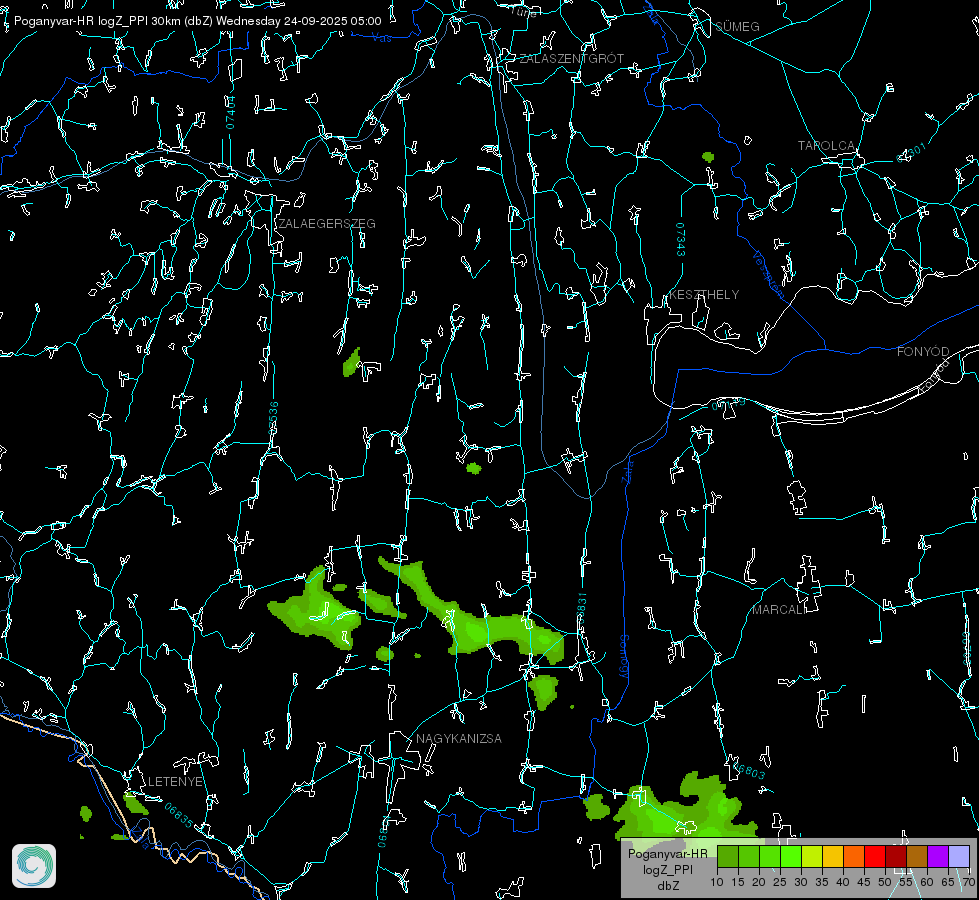The height and width of the screenshot is (900, 979).
Task: Click the radar title text at top left
Action: pos(197,21)
